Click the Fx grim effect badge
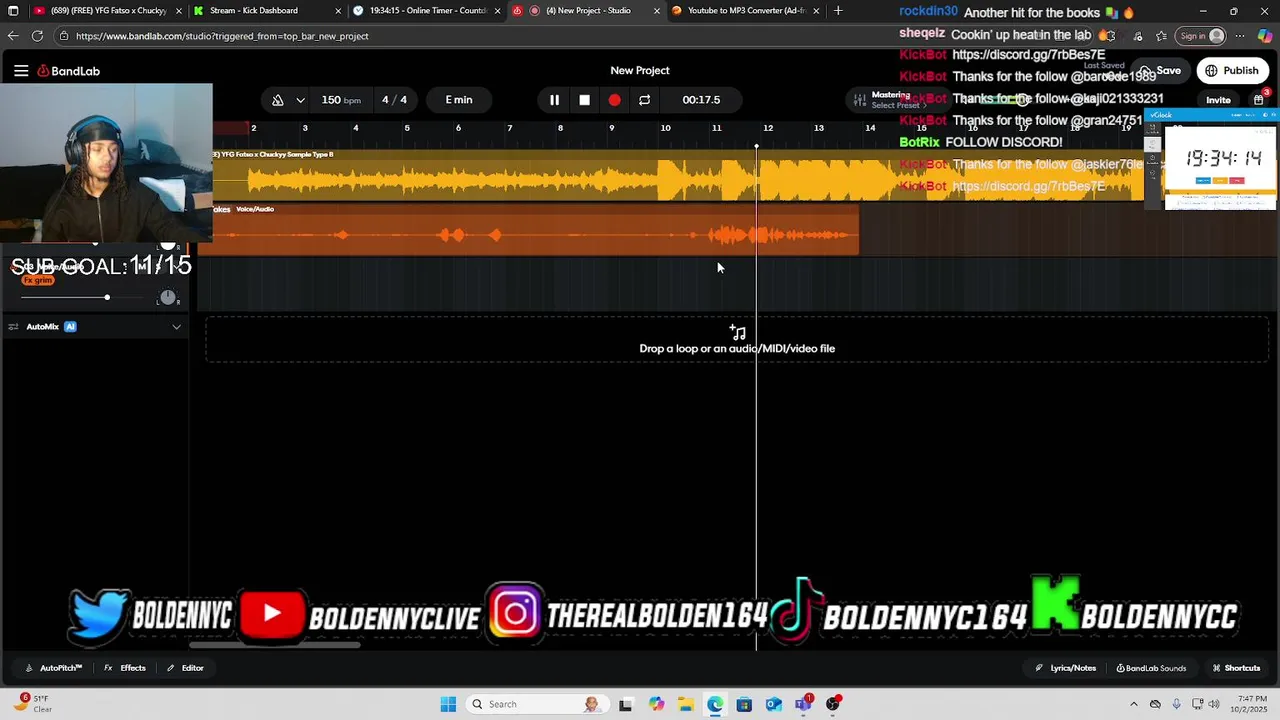This screenshot has width=1280, height=720. [x=38, y=280]
